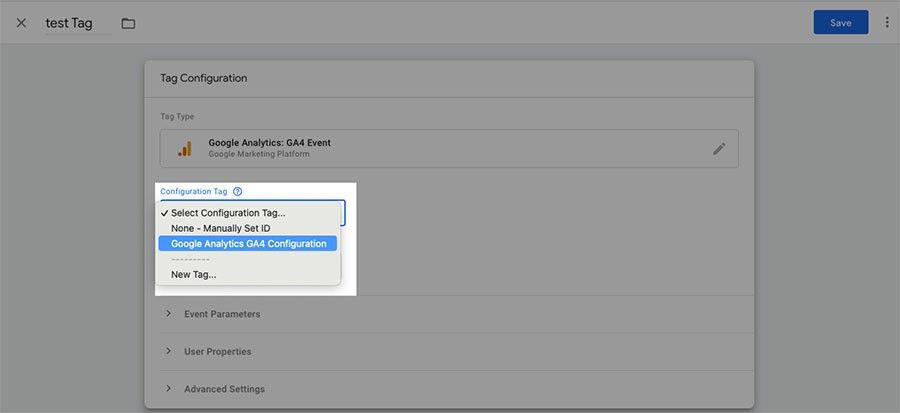This screenshot has width=900, height=413.
Task: Open Configuration Tag help question-mark icon
Action: pyautogui.click(x=238, y=192)
